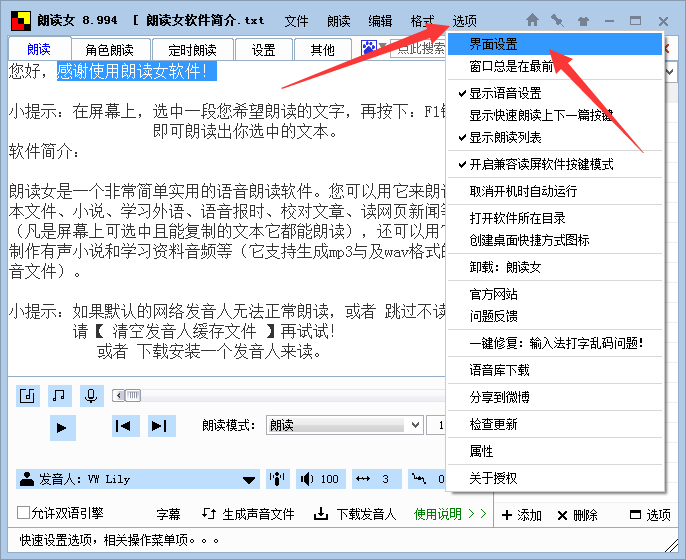Image resolution: width=686 pixels, height=560 pixels.
Task: Click the speed arrows icon showing 3
Action: (363, 479)
